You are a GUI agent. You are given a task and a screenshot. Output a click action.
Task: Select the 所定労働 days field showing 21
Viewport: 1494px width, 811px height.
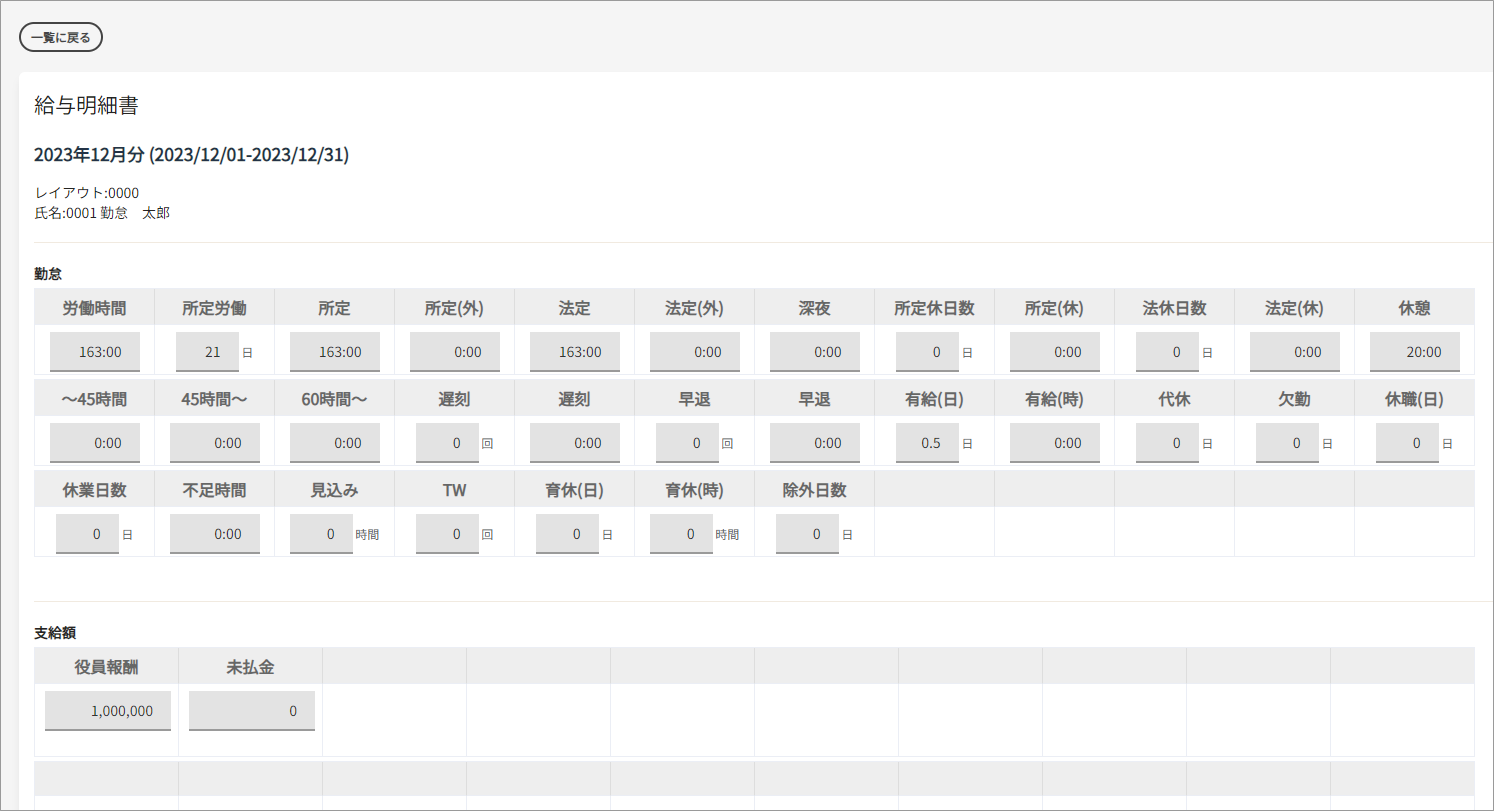coord(207,352)
